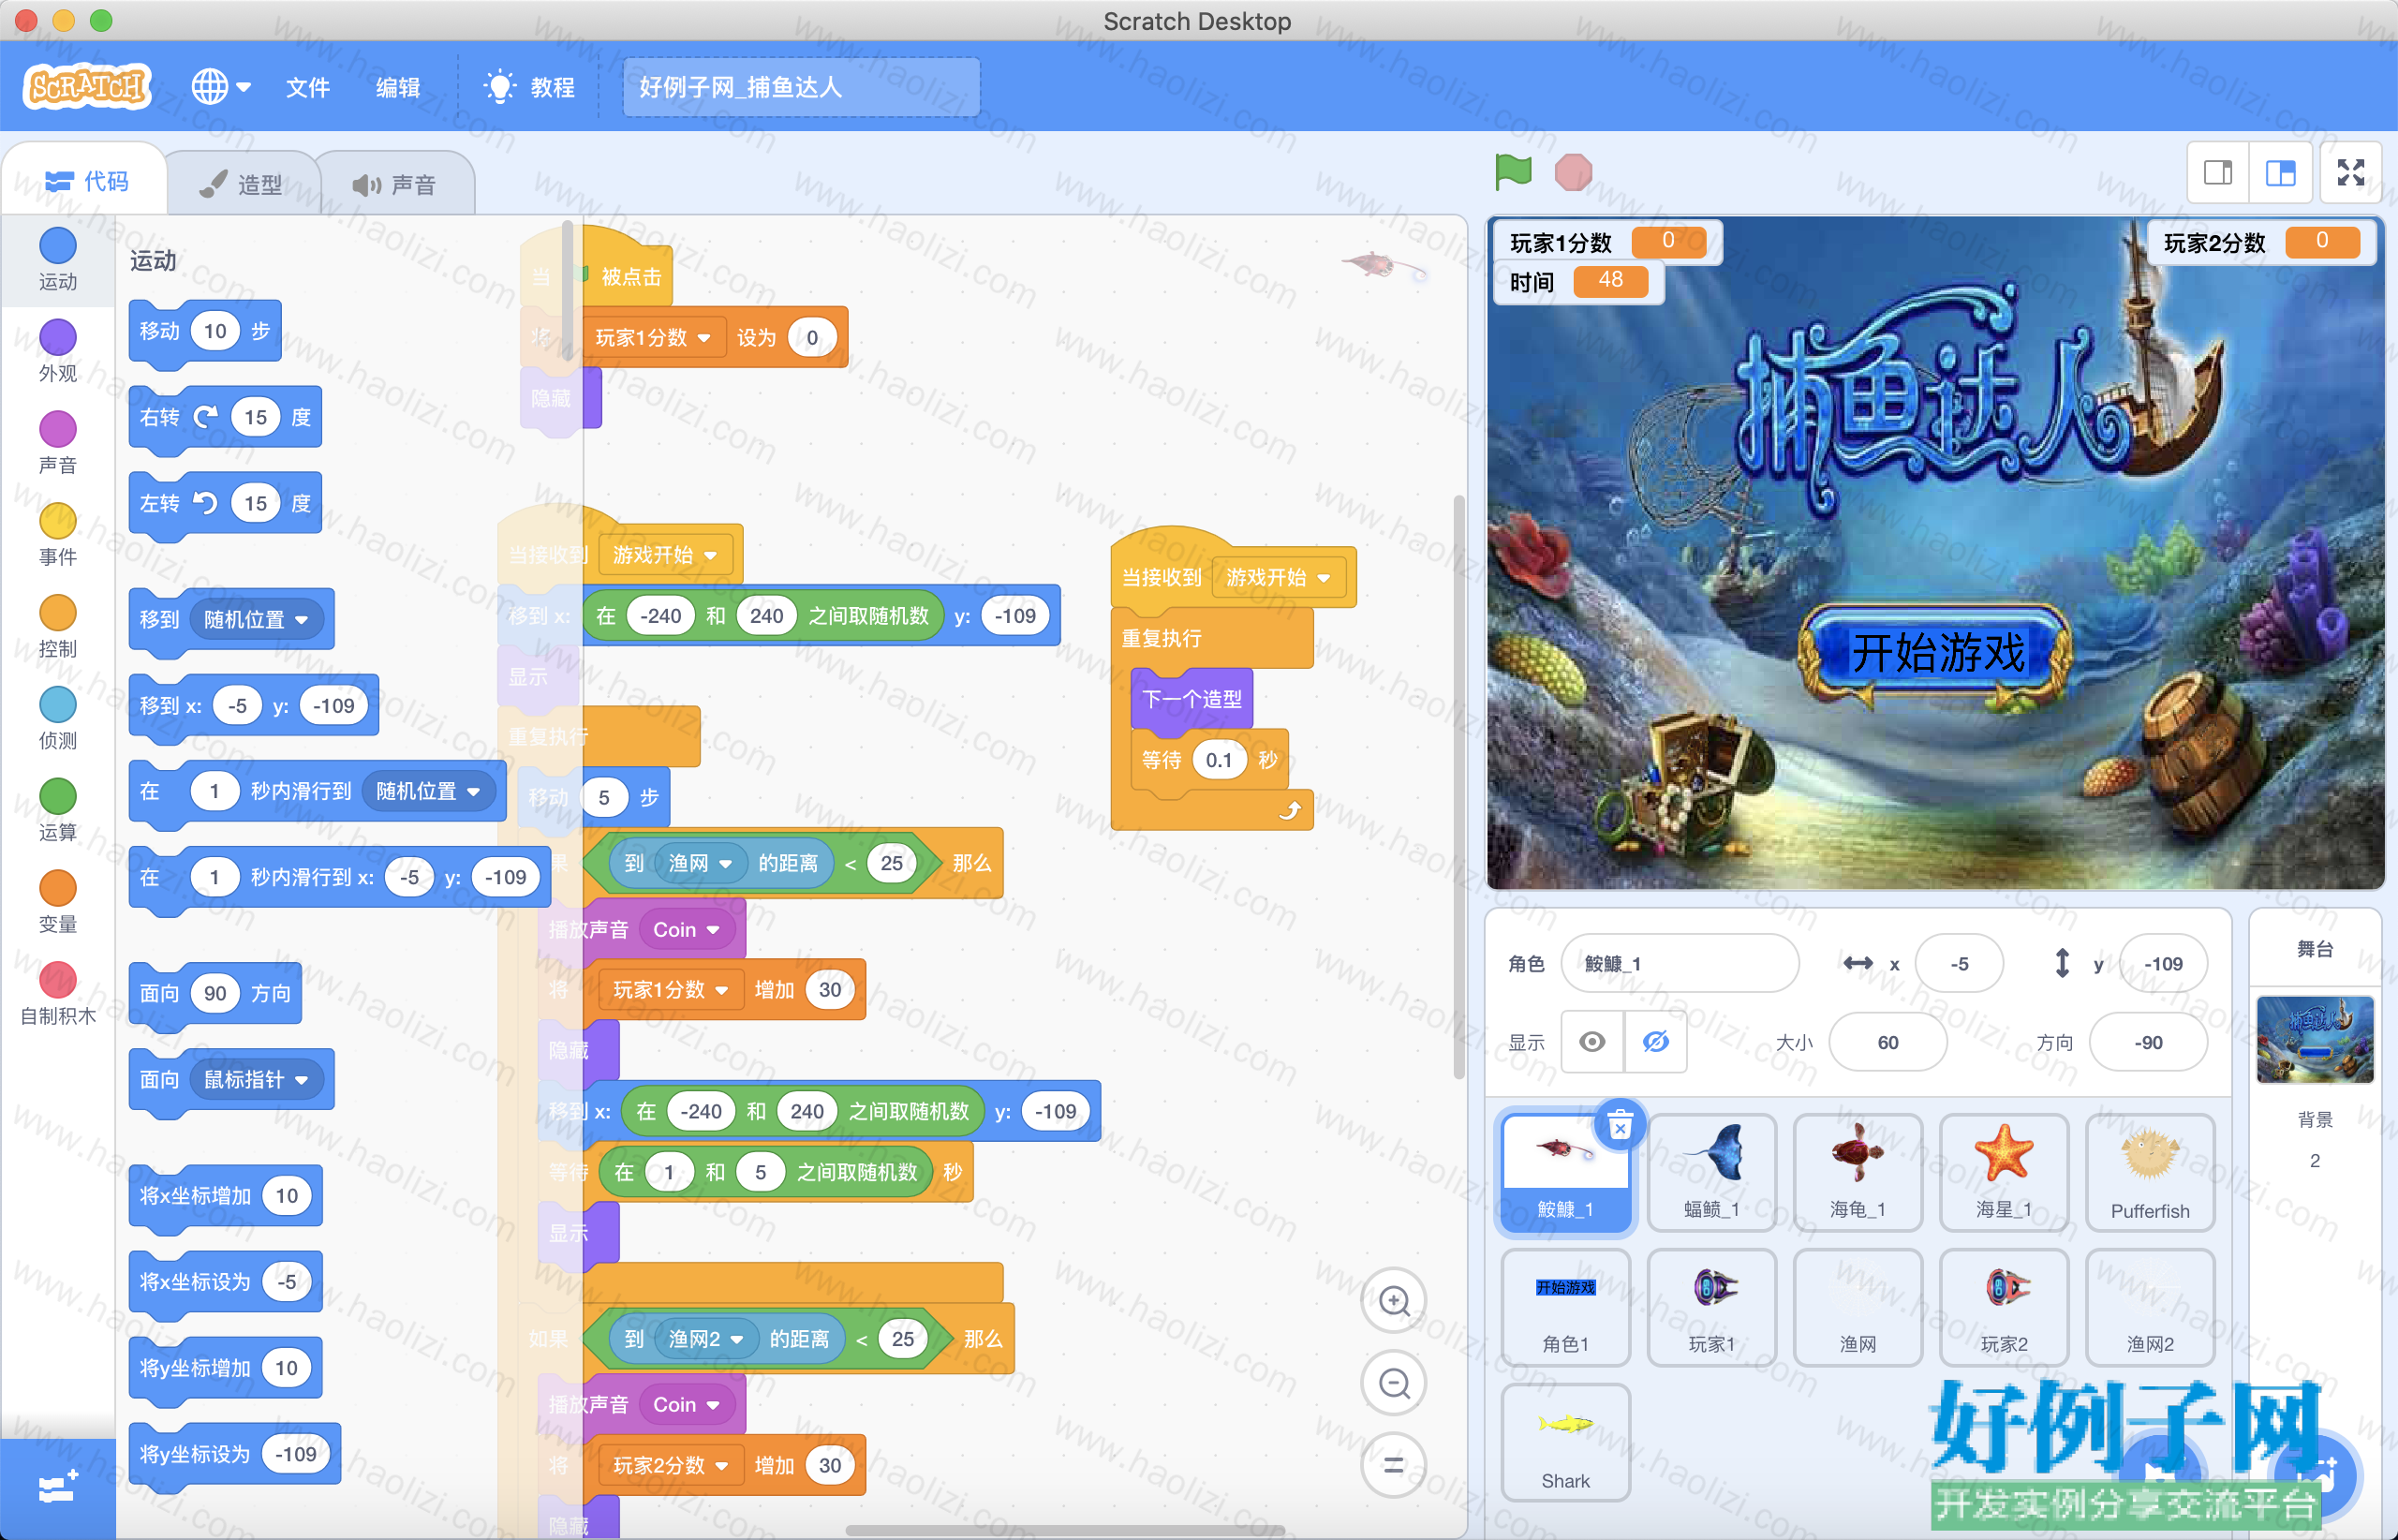Screen dimensions: 2398x1540
Task: Click the project title field
Action: pos(801,87)
